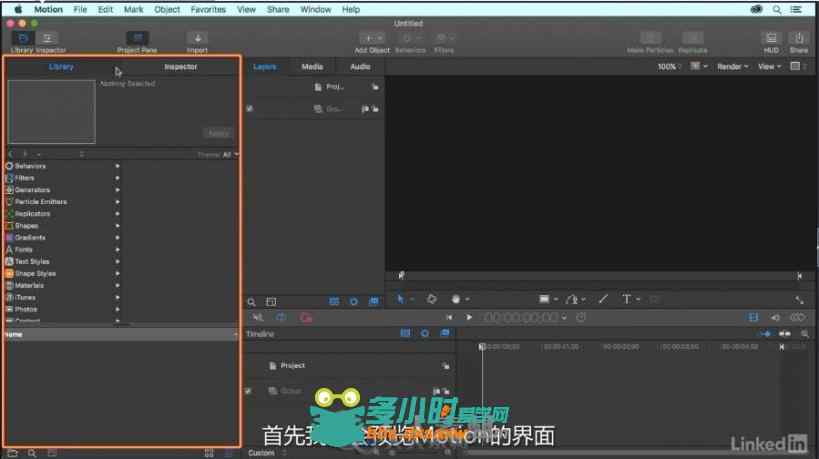Open the Behaviors toolbar menu
Screen dimensions: 819x459
411,38
